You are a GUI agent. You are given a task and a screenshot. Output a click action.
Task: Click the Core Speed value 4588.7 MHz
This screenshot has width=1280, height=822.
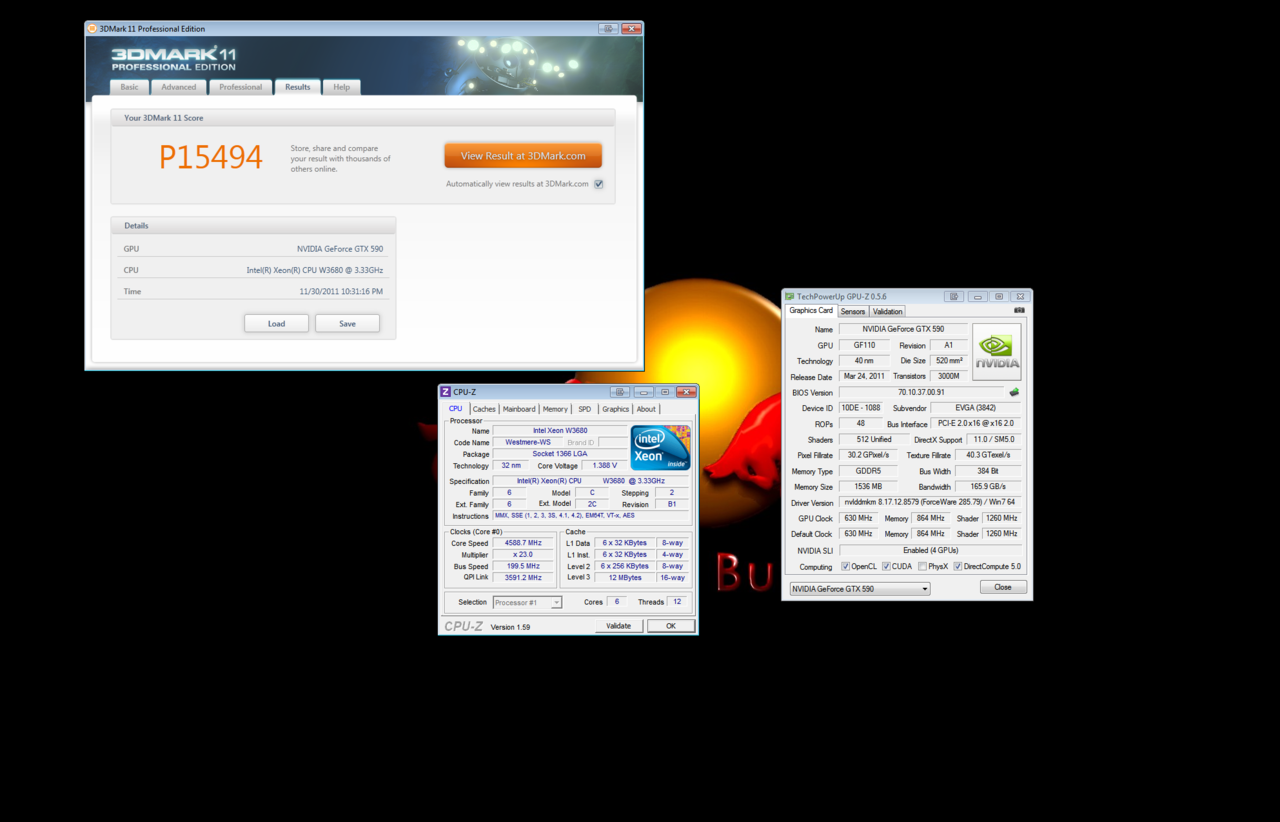(523, 543)
